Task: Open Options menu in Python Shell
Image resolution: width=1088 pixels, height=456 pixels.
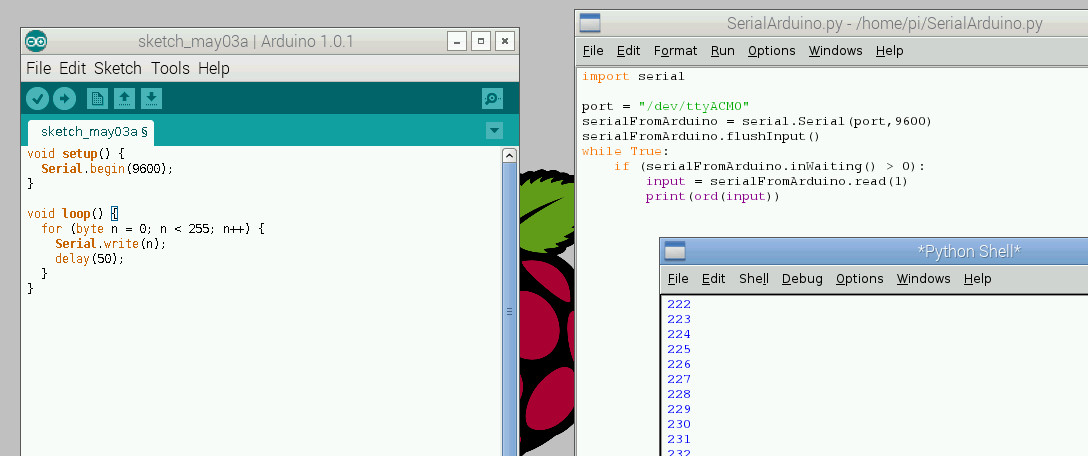Action: click(x=860, y=278)
